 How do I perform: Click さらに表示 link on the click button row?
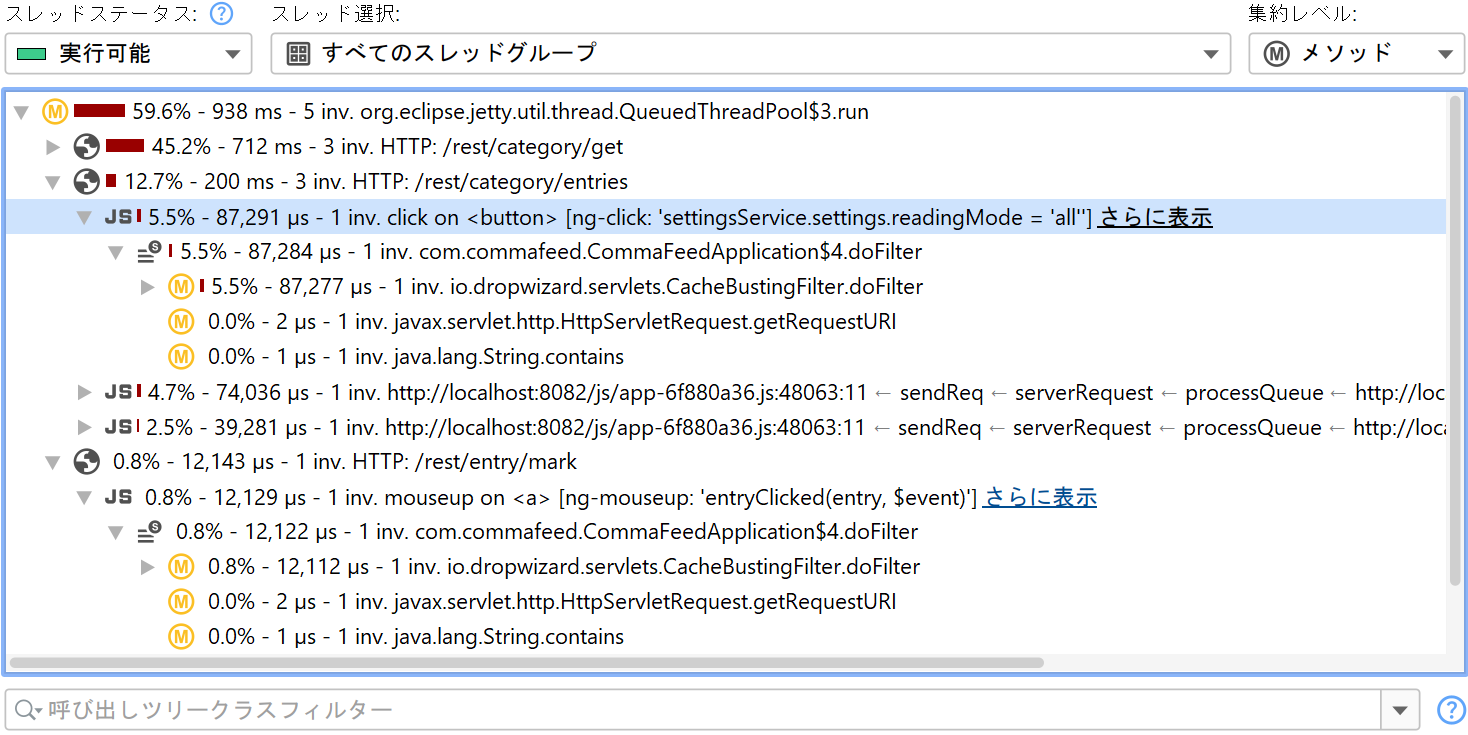[x=1155, y=217]
